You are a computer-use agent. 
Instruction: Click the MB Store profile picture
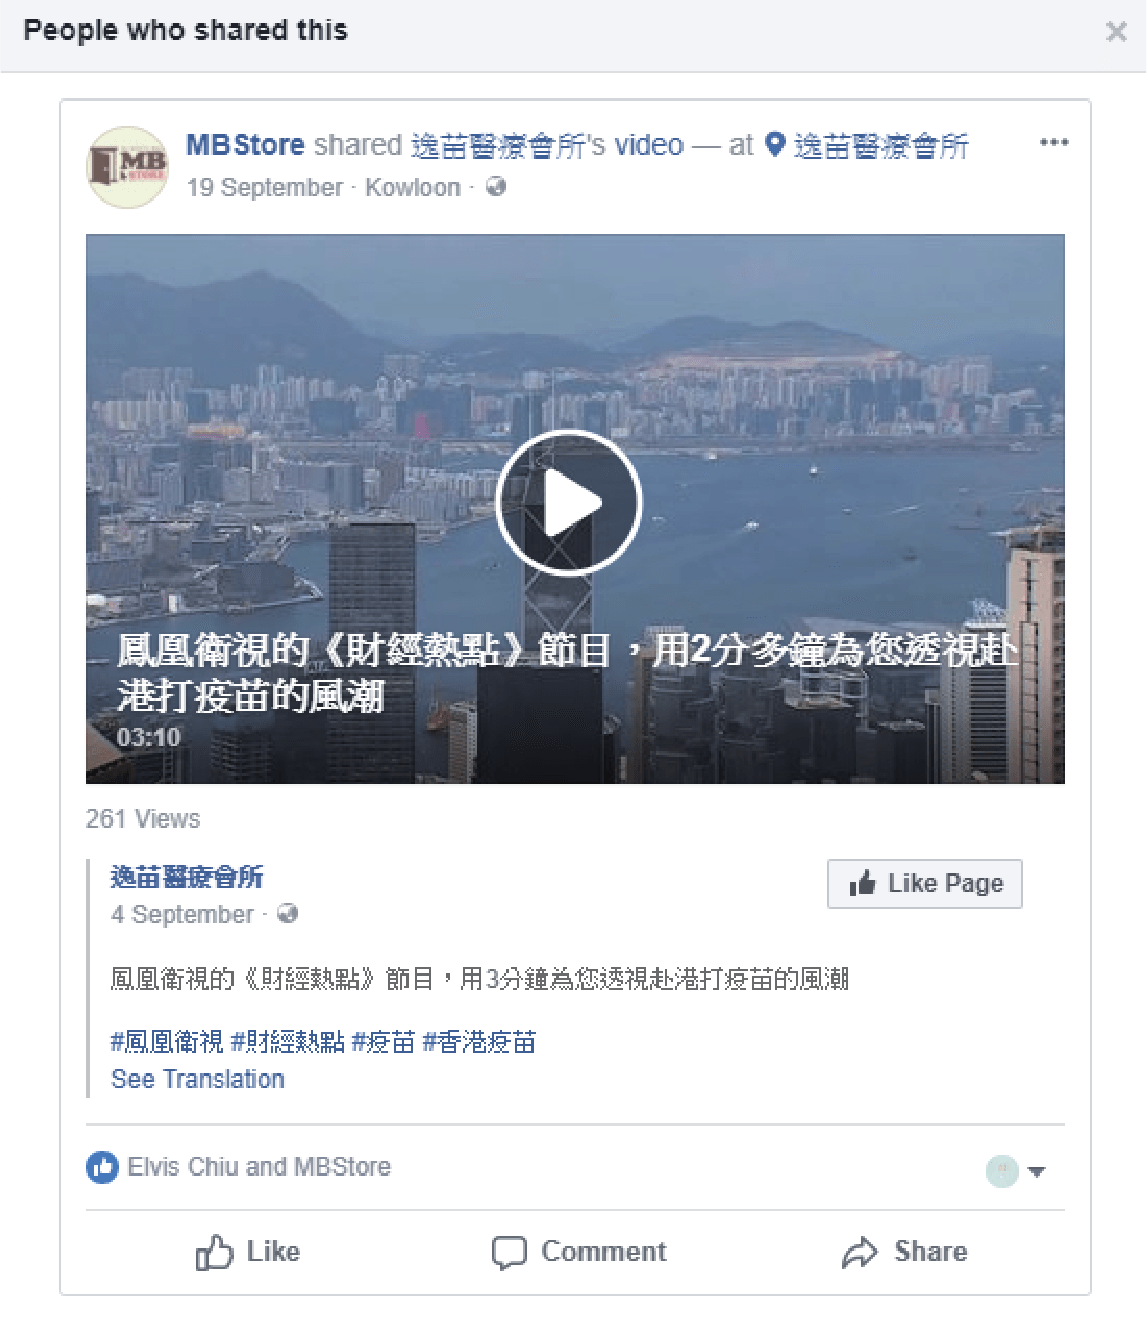(x=127, y=166)
